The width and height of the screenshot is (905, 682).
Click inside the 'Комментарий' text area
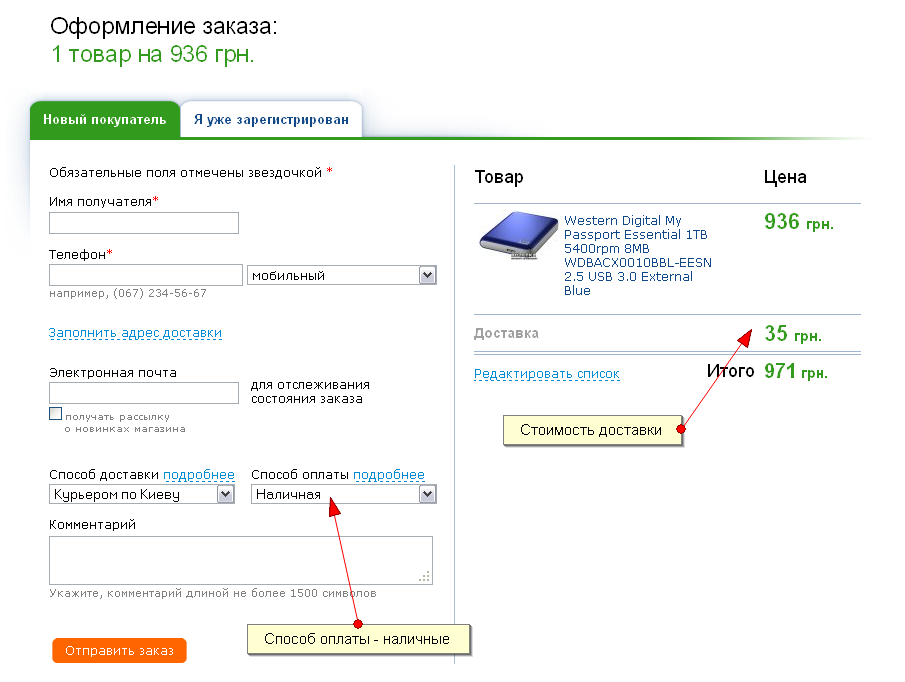(x=240, y=560)
